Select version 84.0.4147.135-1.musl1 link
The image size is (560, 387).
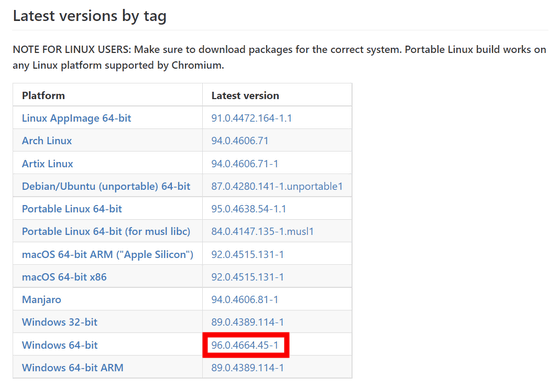pos(262,232)
